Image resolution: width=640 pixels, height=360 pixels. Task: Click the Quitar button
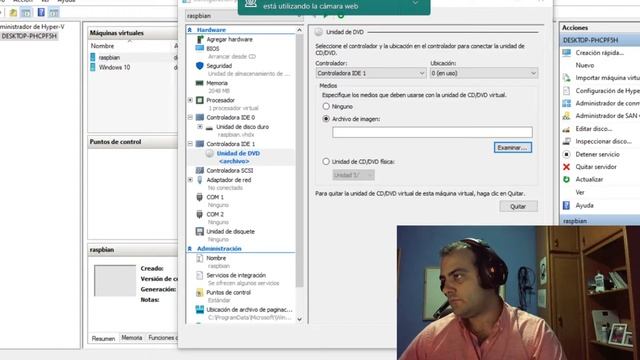(x=518, y=207)
